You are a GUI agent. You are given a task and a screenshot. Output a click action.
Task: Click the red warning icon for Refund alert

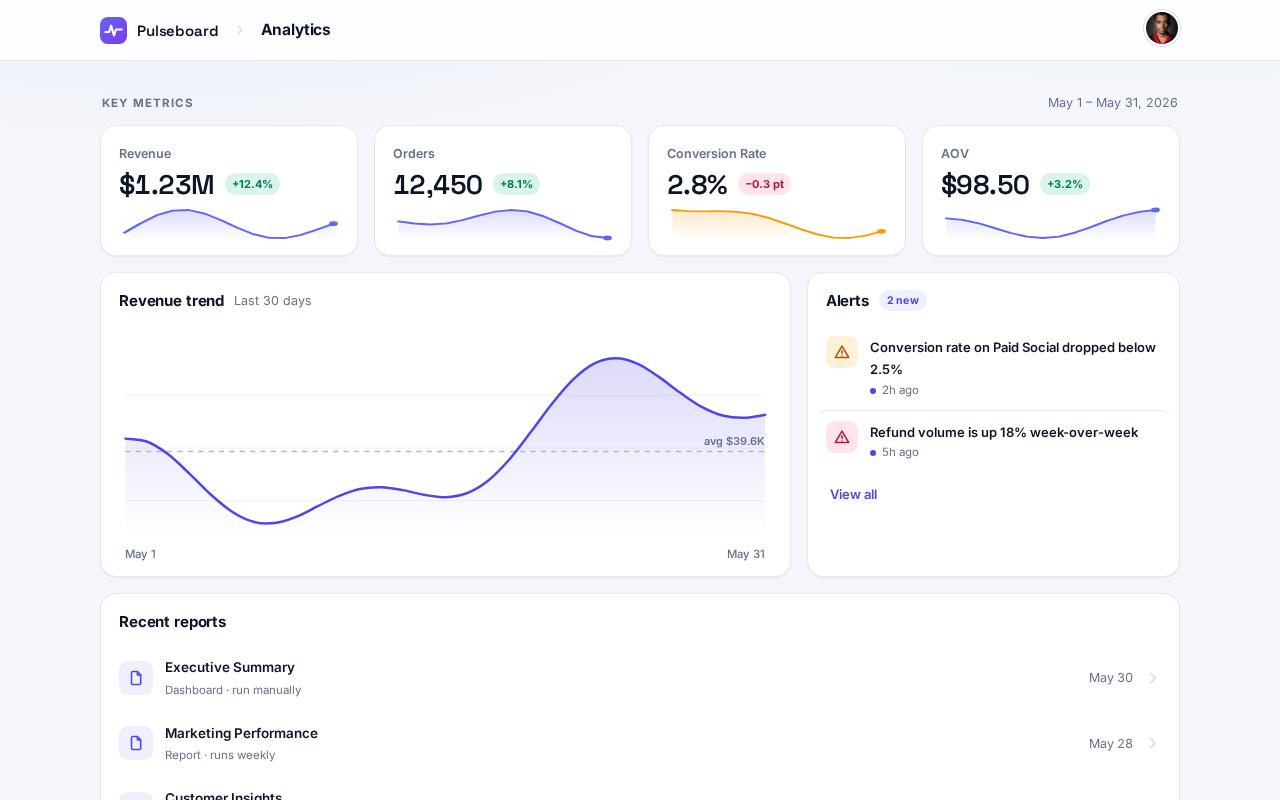click(x=842, y=437)
